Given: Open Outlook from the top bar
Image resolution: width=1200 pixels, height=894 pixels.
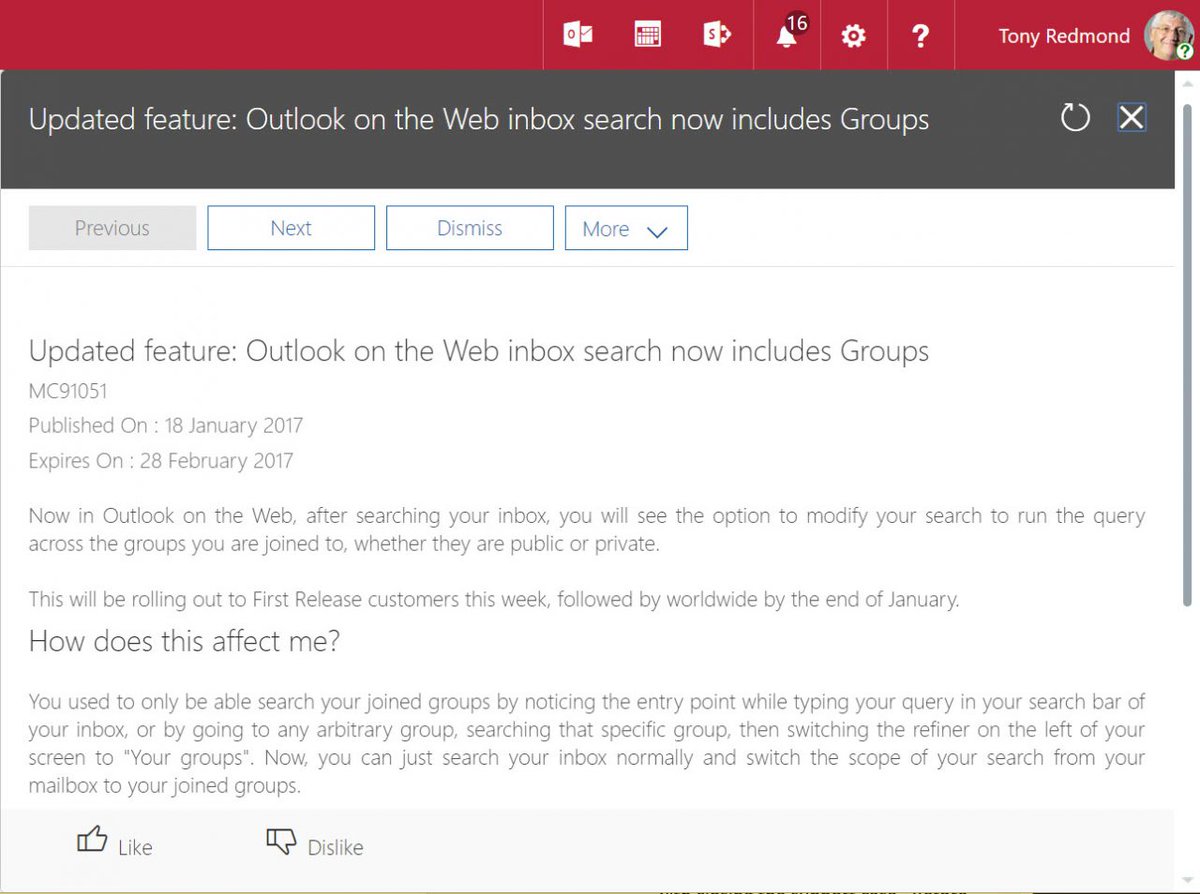Looking at the screenshot, I should click(578, 35).
